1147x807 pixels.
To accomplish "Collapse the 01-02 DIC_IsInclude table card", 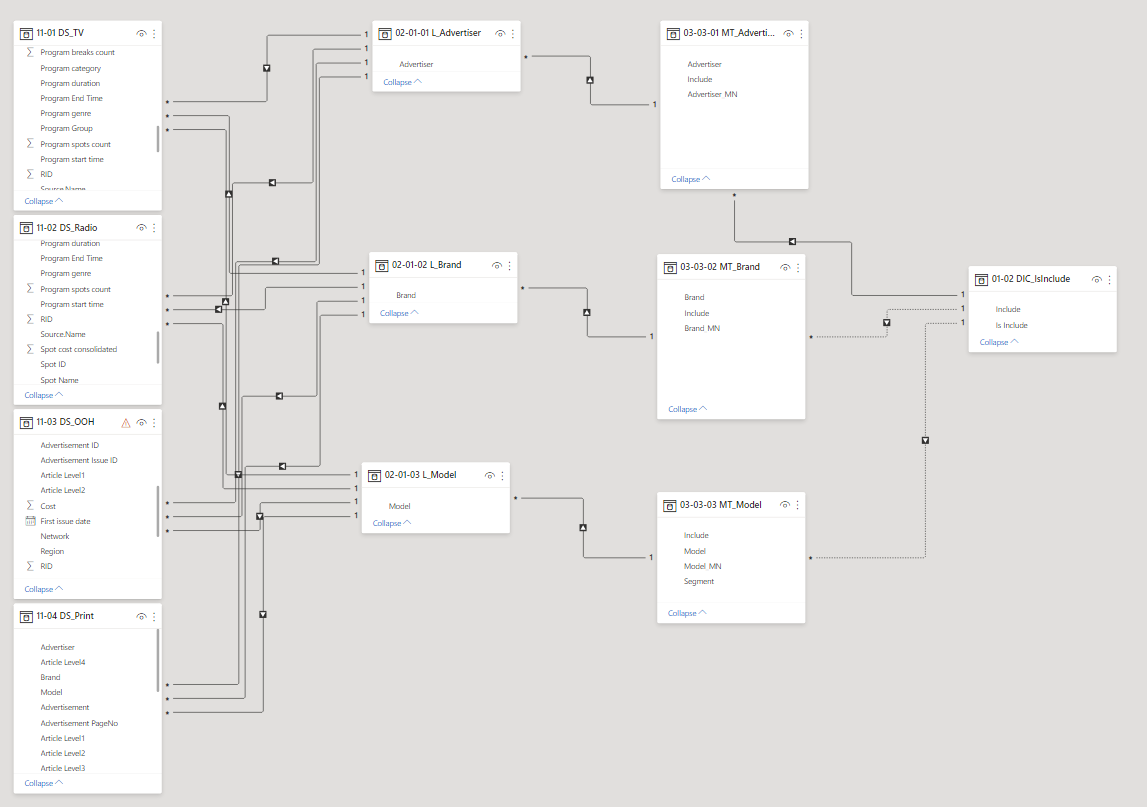I will [x=999, y=342].
